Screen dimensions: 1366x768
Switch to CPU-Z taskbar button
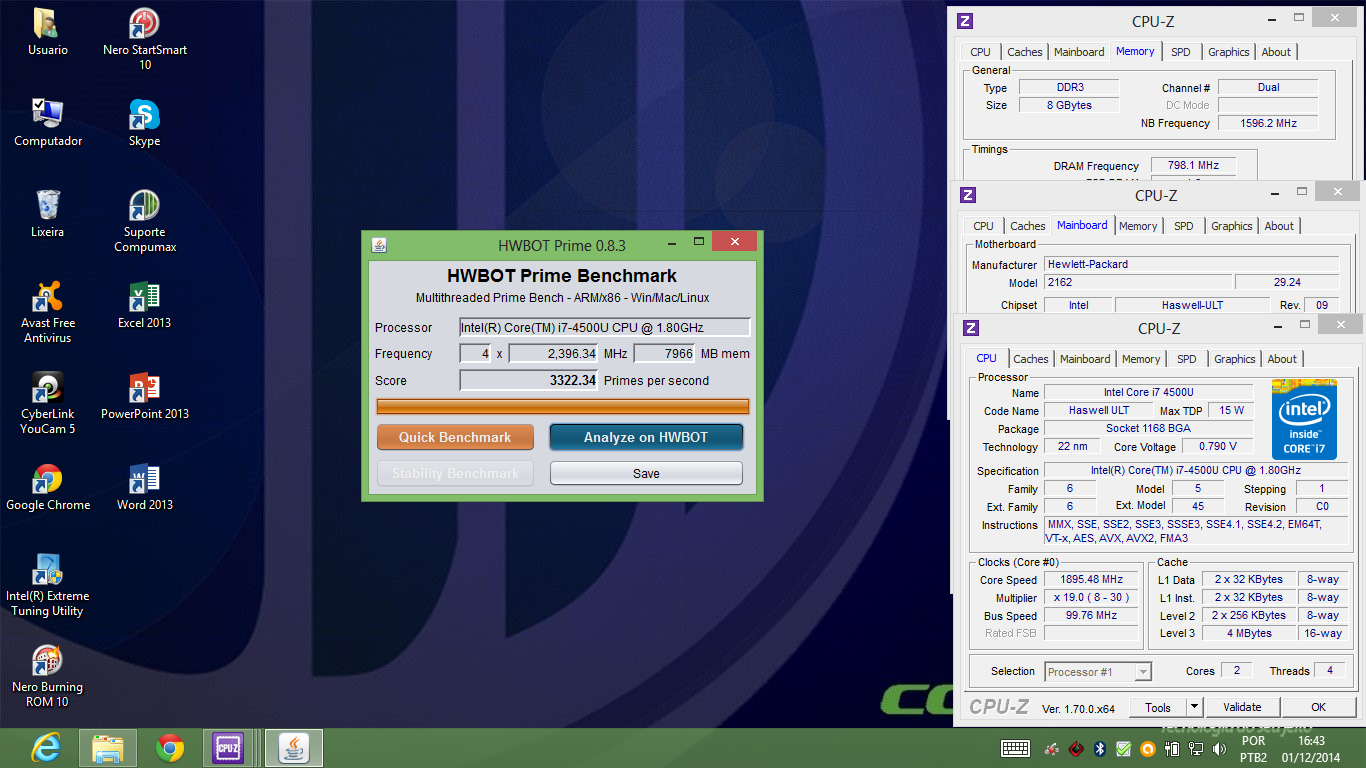pos(228,748)
